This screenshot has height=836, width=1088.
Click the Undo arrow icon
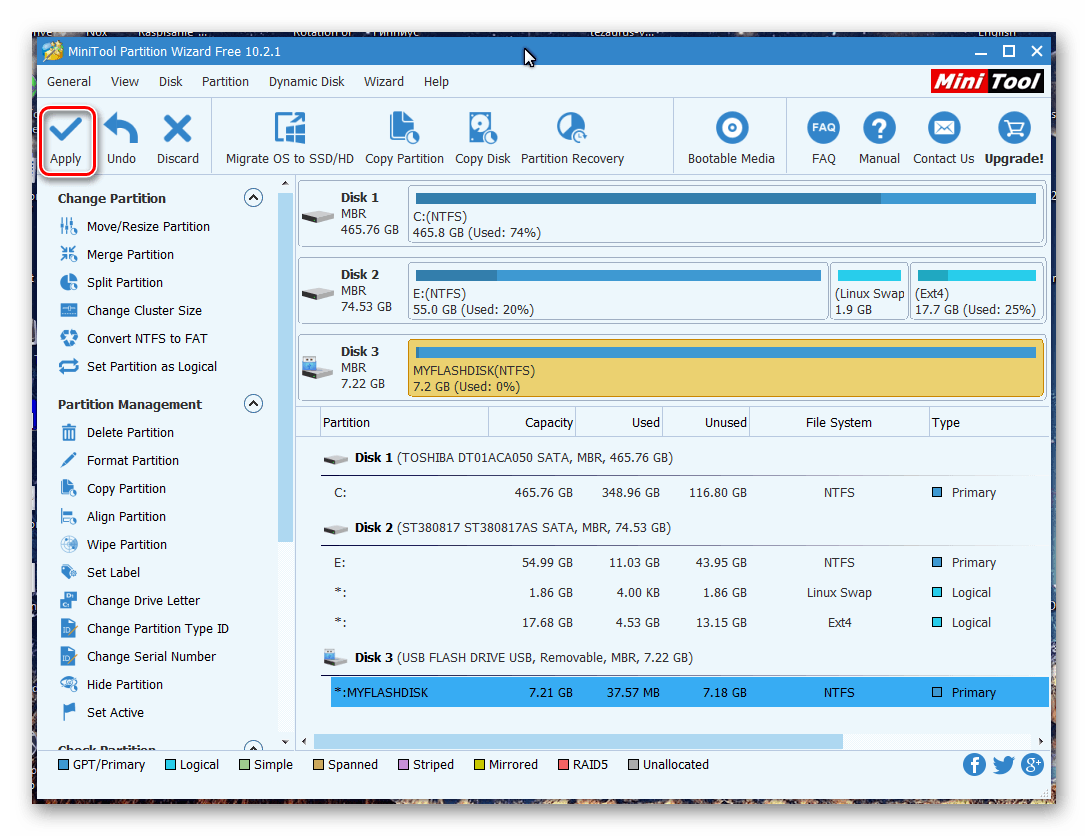pos(121,129)
